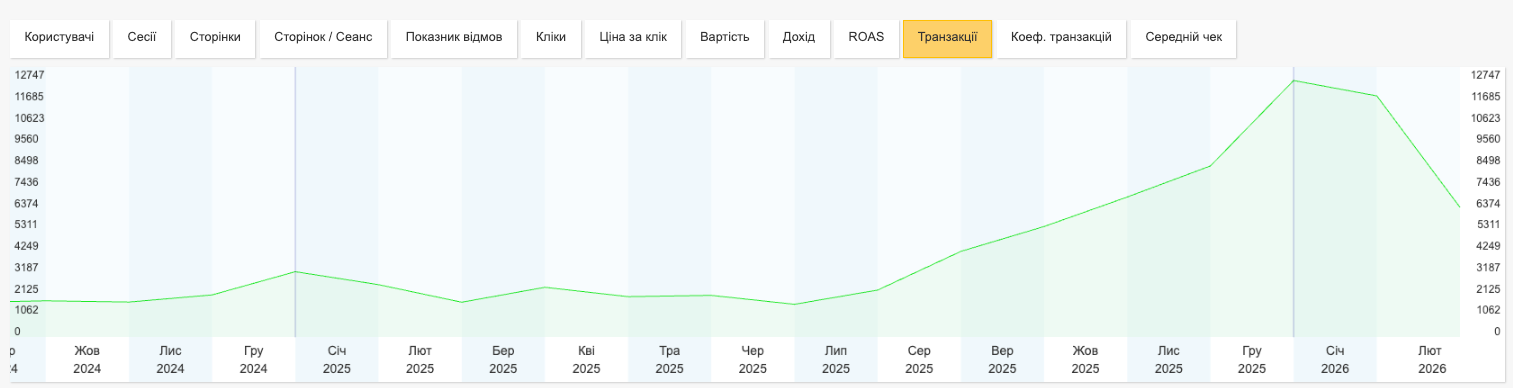Select the Лис 2024 month column
Image resolution: width=1513 pixels, height=388 pixels.
pos(170,360)
